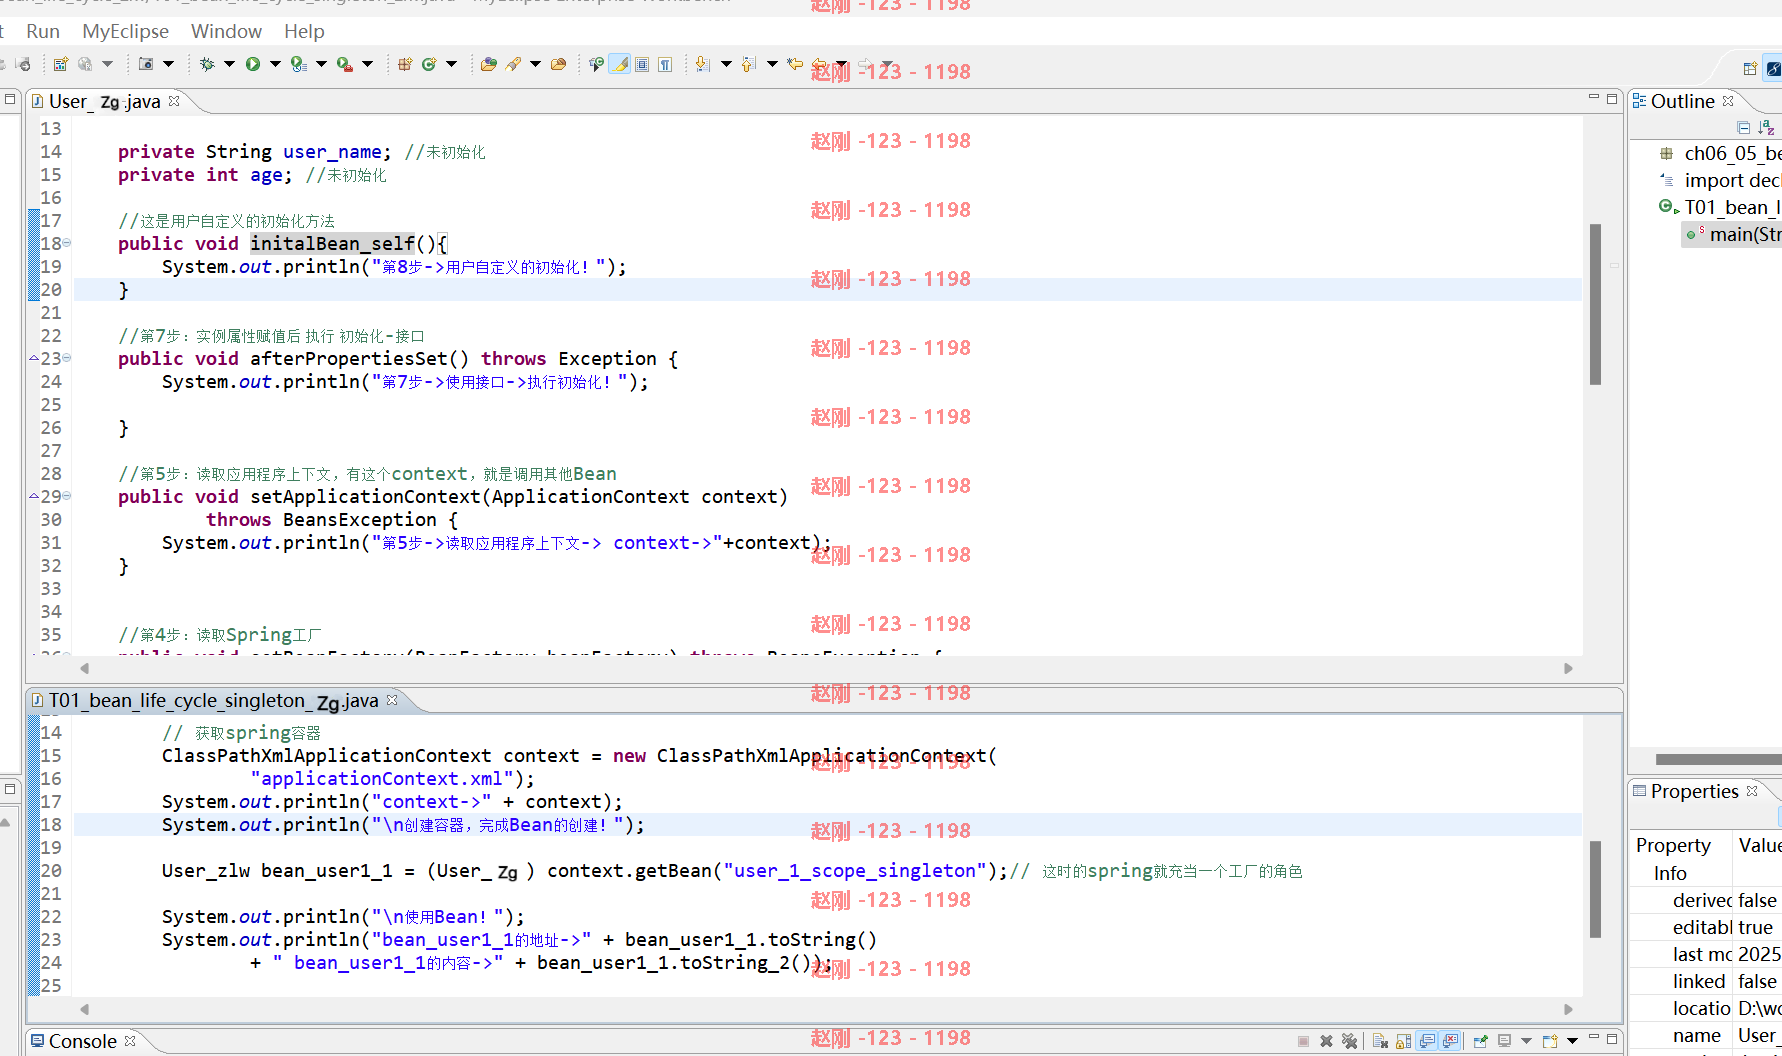Click the Open Type folder icon
Image resolution: width=1782 pixels, height=1056 pixels.
pos(488,64)
